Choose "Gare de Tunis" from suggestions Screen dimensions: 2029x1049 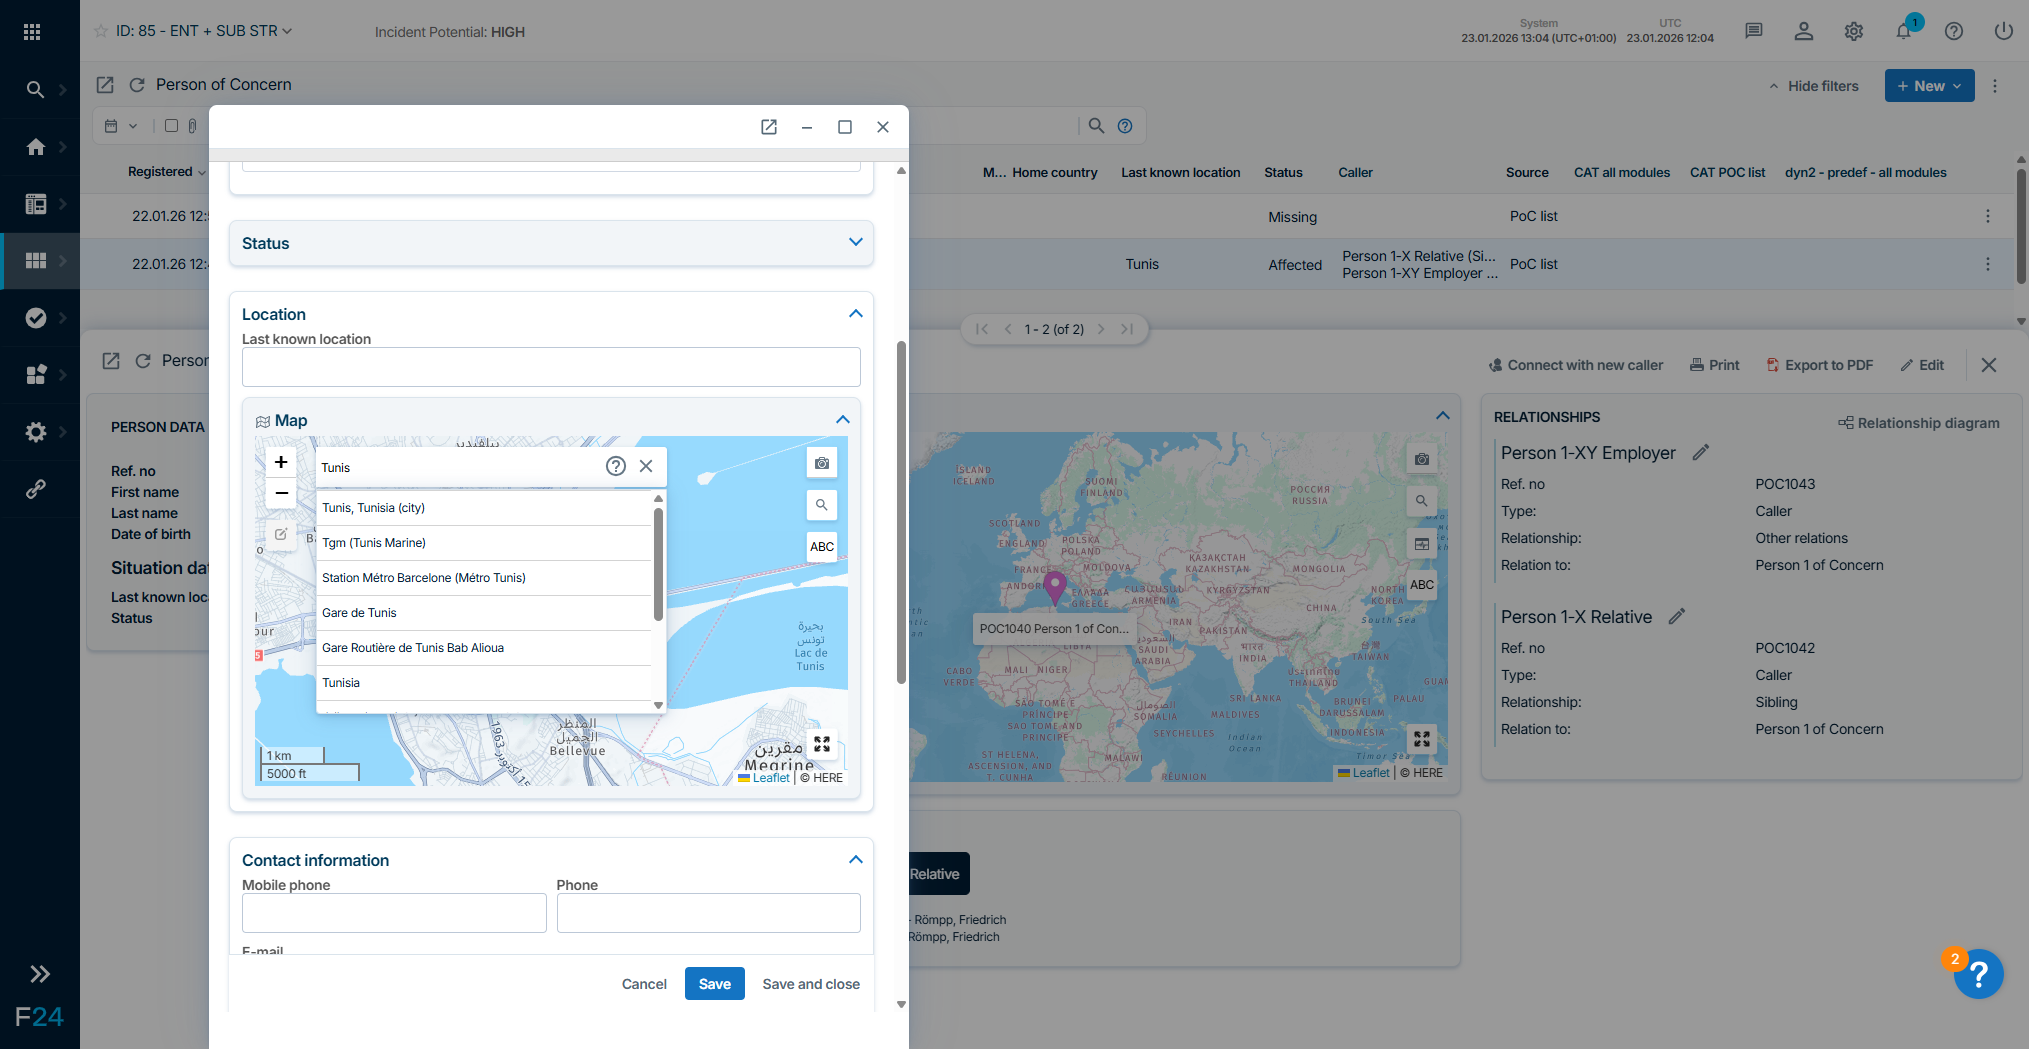coord(359,613)
